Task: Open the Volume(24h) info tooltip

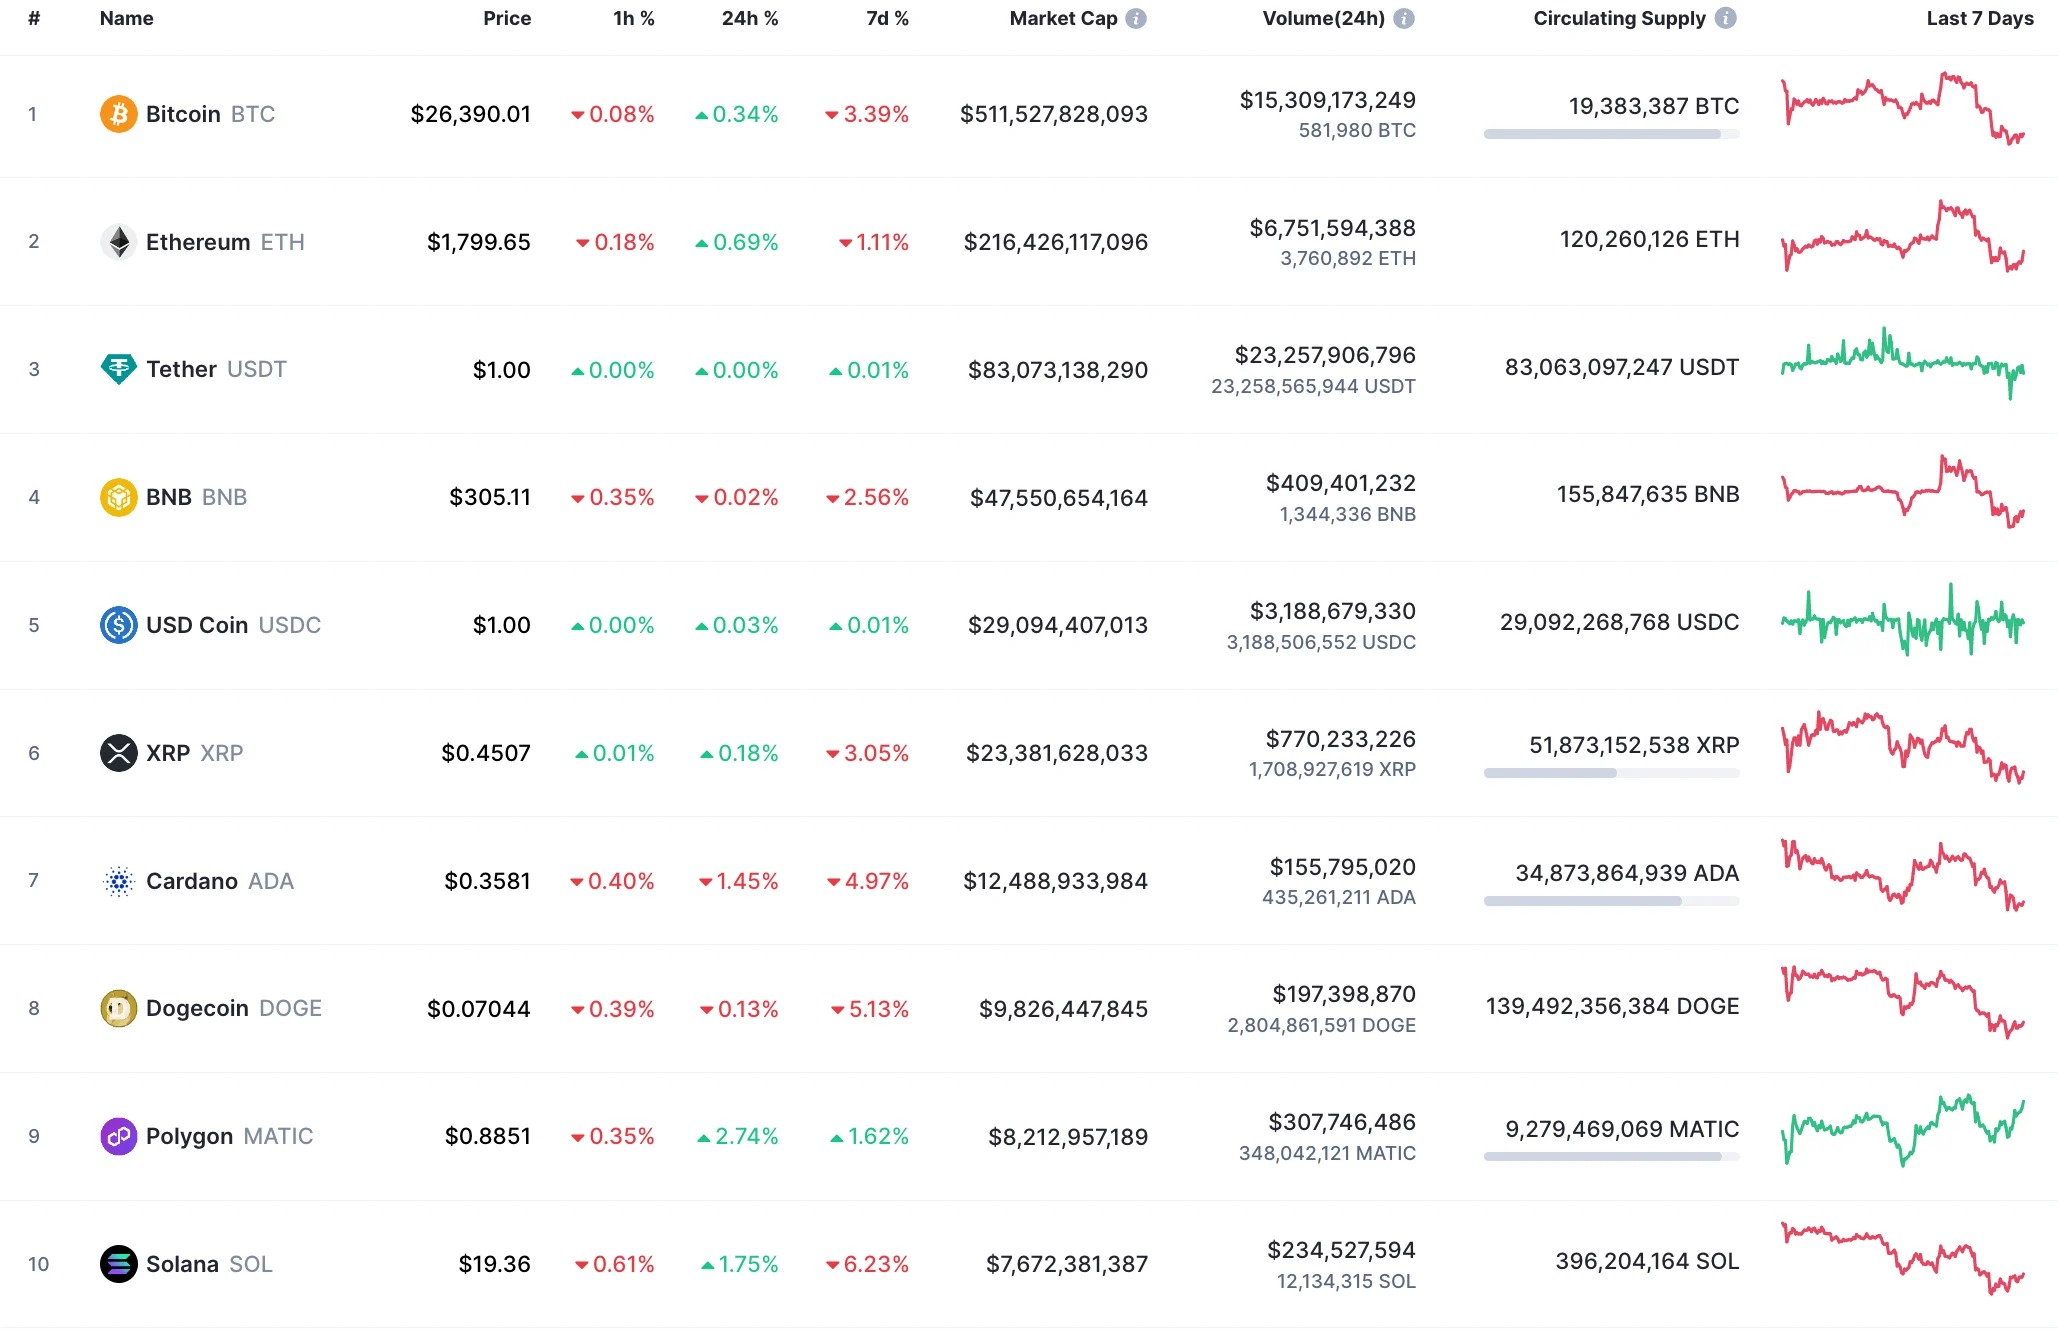Action: pyautogui.click(x=1404, y=17)
